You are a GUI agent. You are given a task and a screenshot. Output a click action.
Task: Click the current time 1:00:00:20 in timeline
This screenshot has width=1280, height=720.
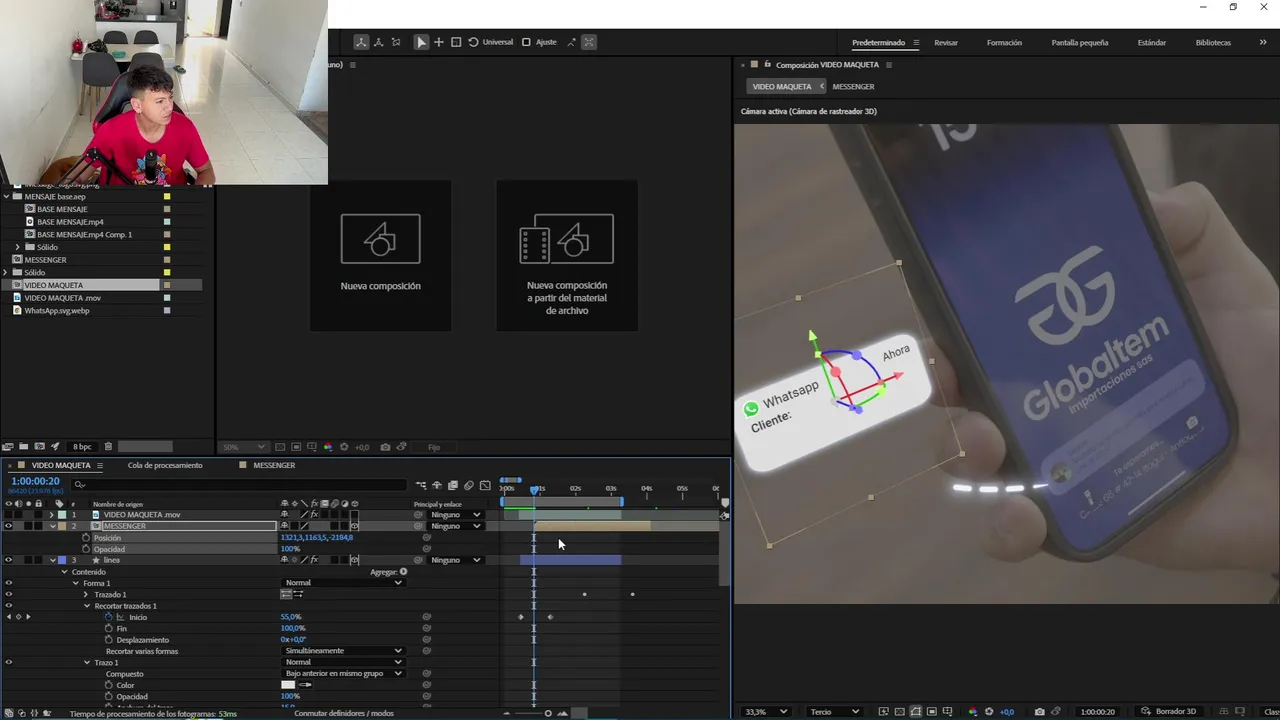pyautogui.click(x=35, y=481)
